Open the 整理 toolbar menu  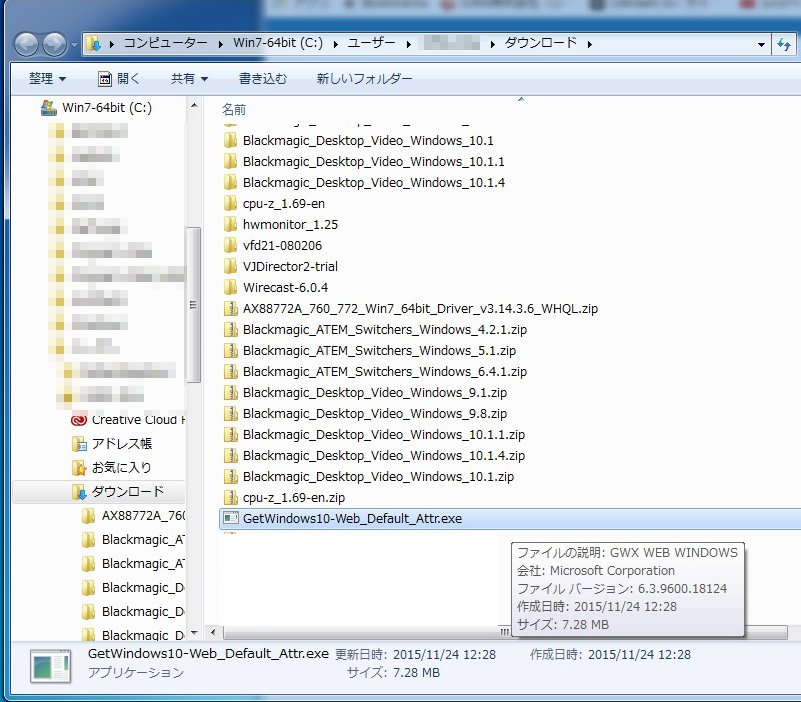pos(48,79)
